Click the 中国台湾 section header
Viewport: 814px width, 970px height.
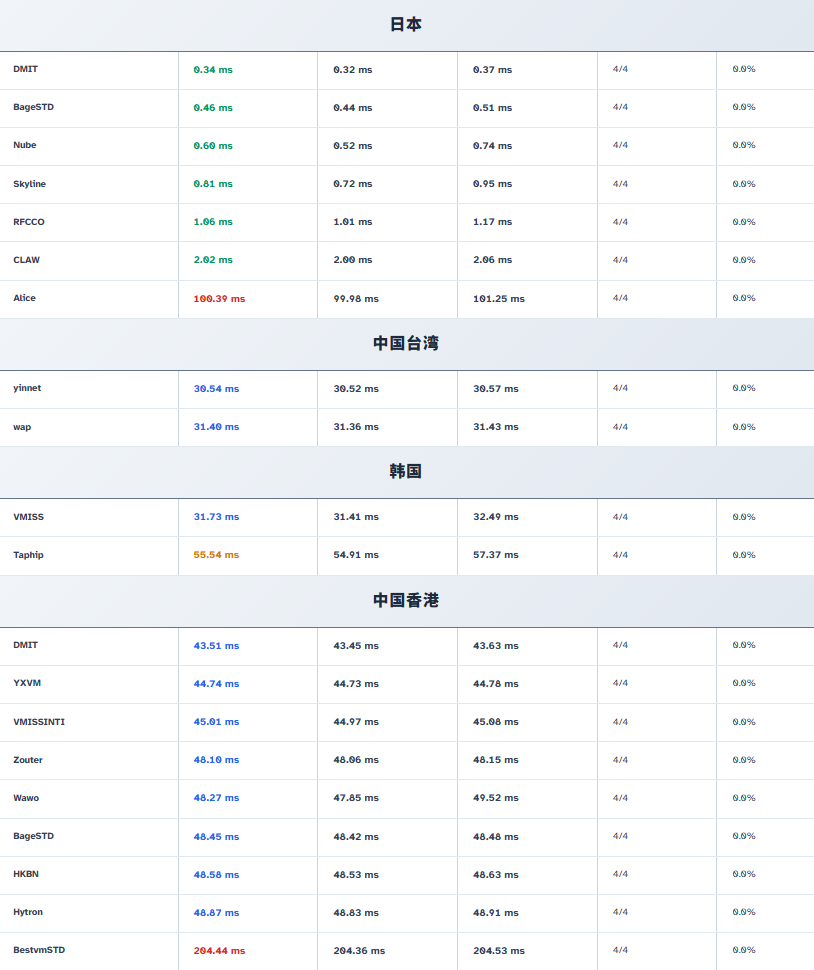pyautogui.click(x=406, y=343)
